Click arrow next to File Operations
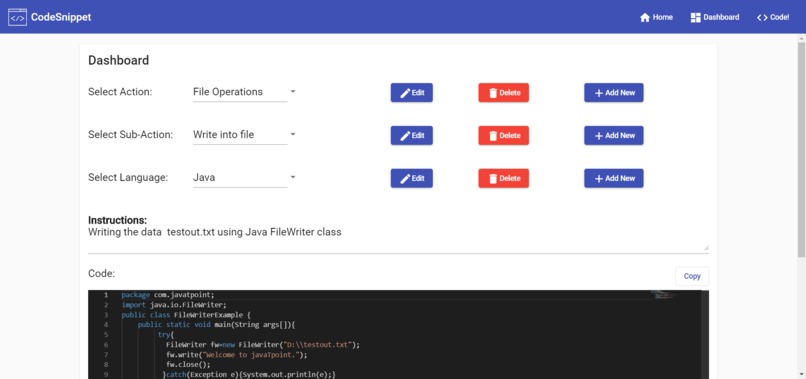The image size is (806, 379). pos(292,92)
